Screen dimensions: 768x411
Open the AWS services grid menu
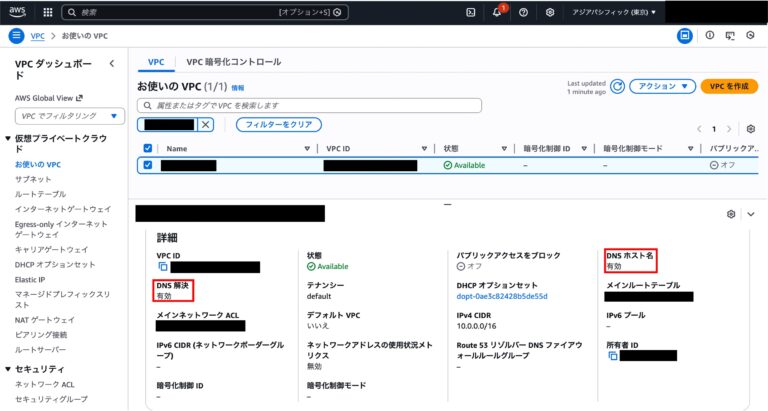[x=48, y=12]
